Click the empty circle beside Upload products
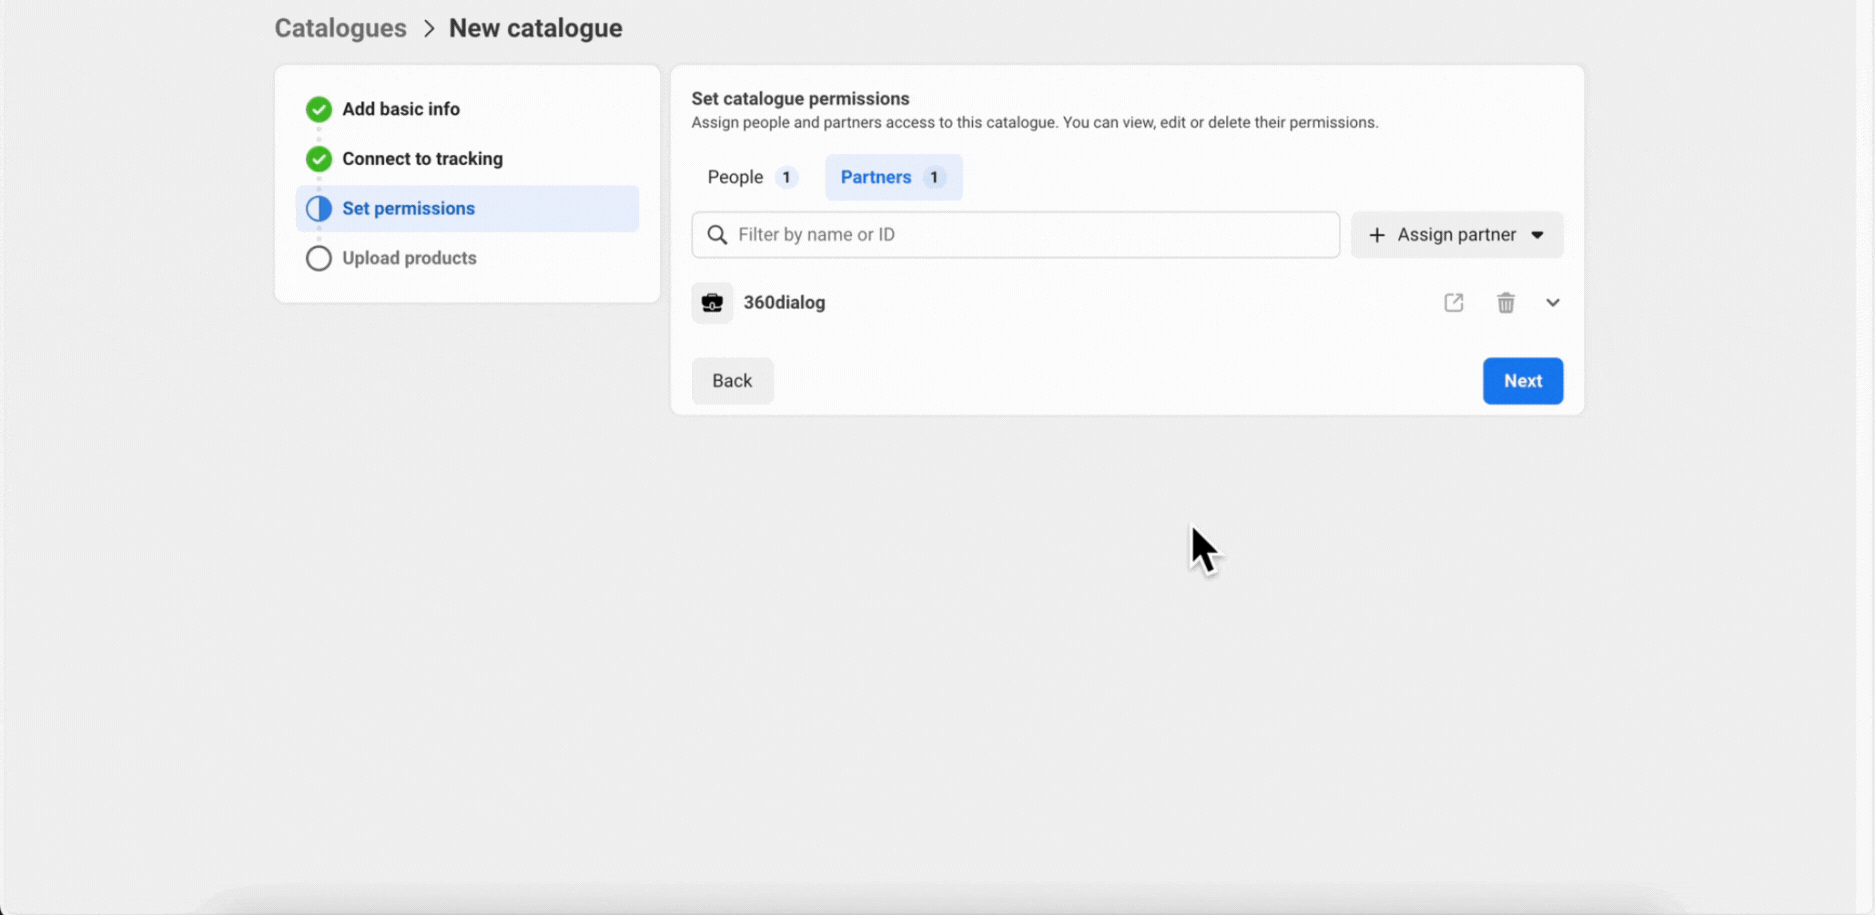The image size is (1875, 915). point(319,258)
